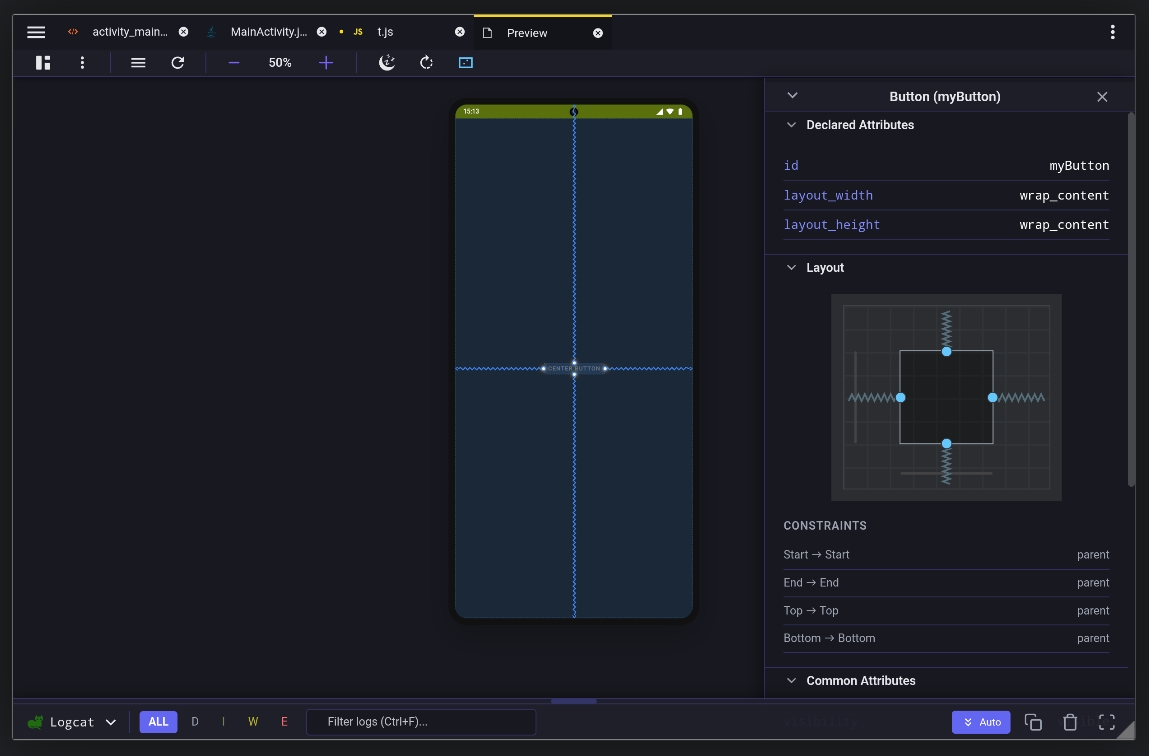Click the bottom panel drag handle
This screenshot has height=756, width=1149.
tap(574, 701)
